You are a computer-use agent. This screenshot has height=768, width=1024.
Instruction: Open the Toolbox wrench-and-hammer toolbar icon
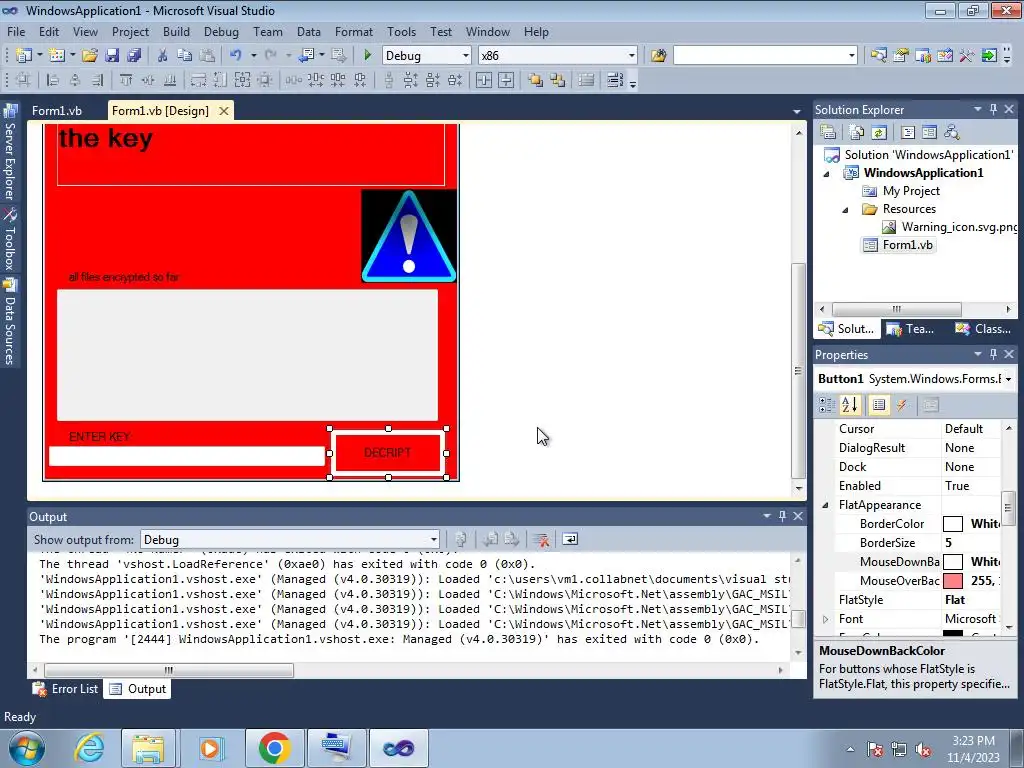click(967, 56)
